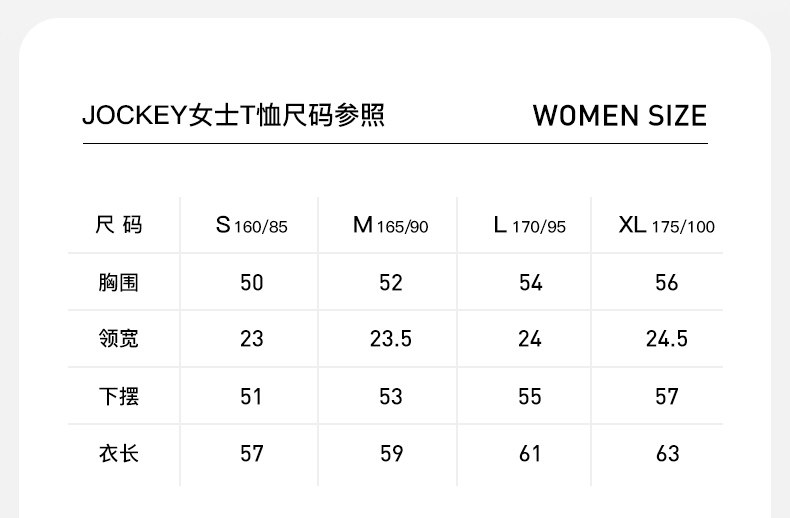Click the L 170/95 size column header

(x=529, y=225)
